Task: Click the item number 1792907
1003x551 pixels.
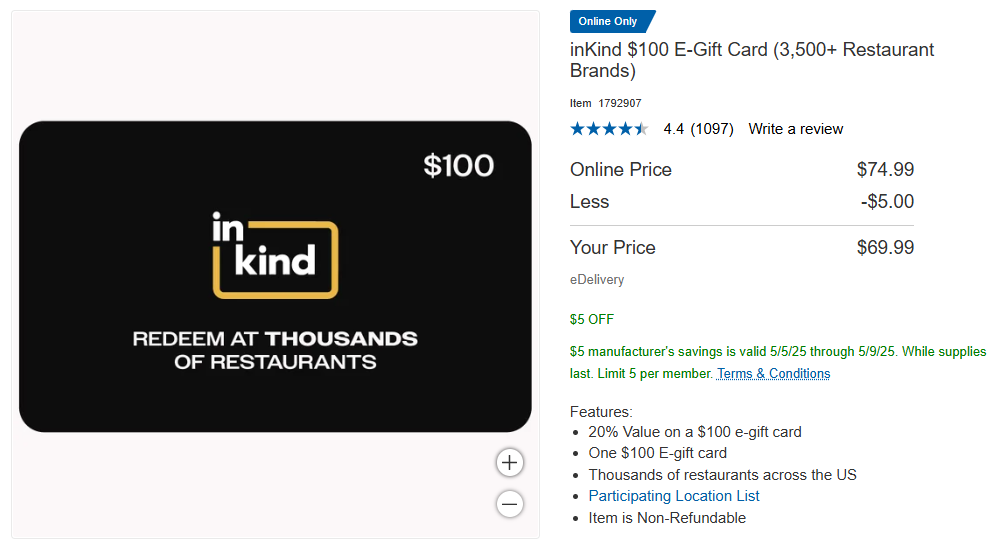Action: (620, 103)
